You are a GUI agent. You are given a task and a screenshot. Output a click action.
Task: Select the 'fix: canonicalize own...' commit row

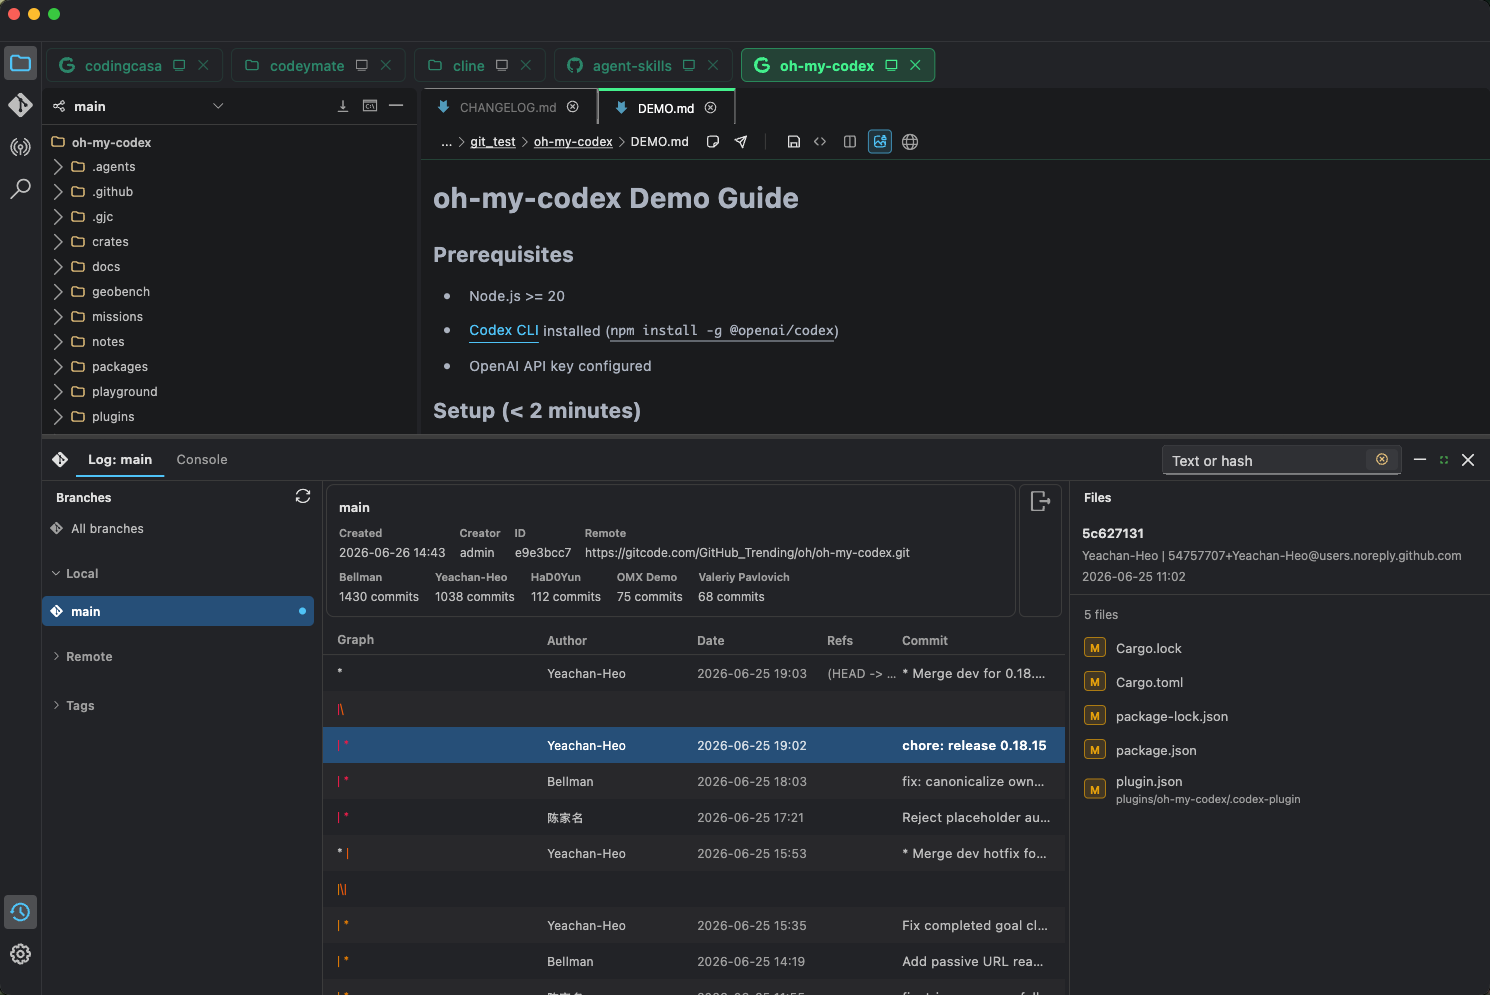(x=694, y=781)
